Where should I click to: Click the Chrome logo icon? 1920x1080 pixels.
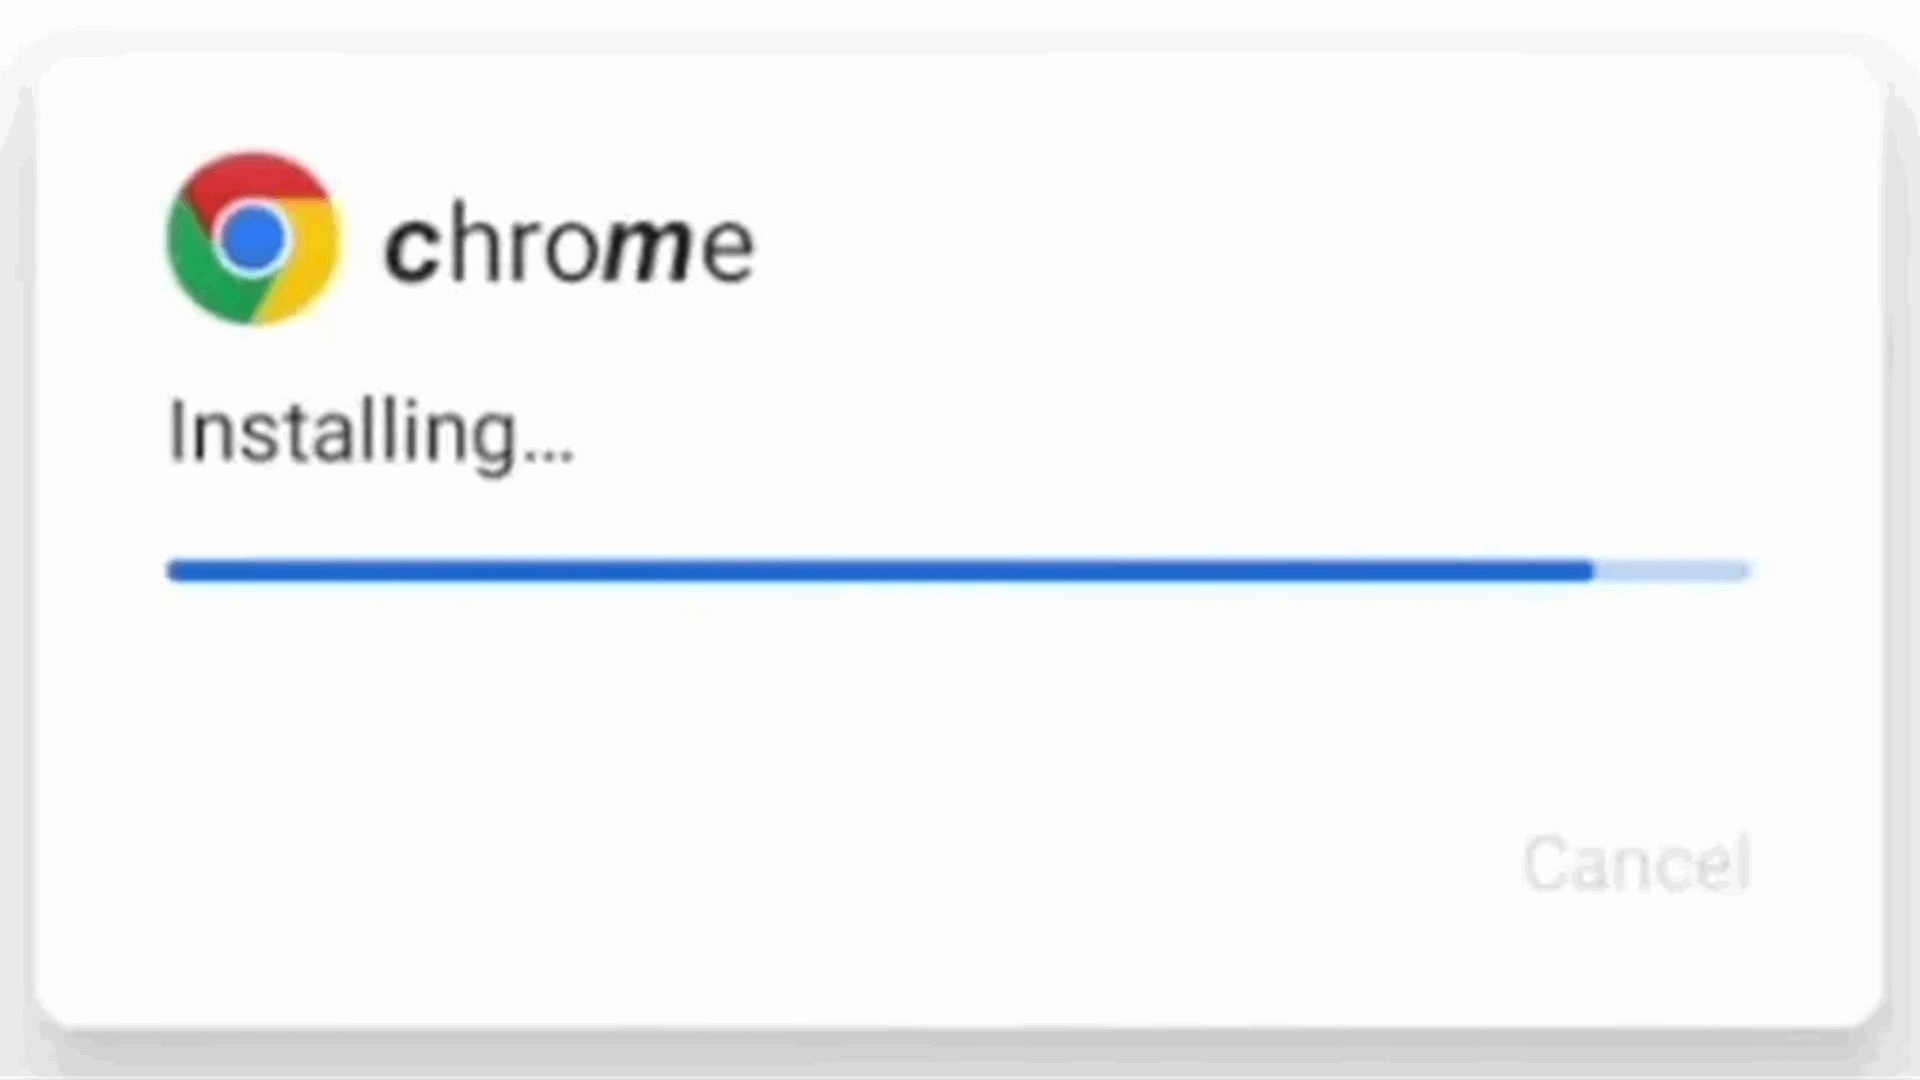tap(253, 239)
